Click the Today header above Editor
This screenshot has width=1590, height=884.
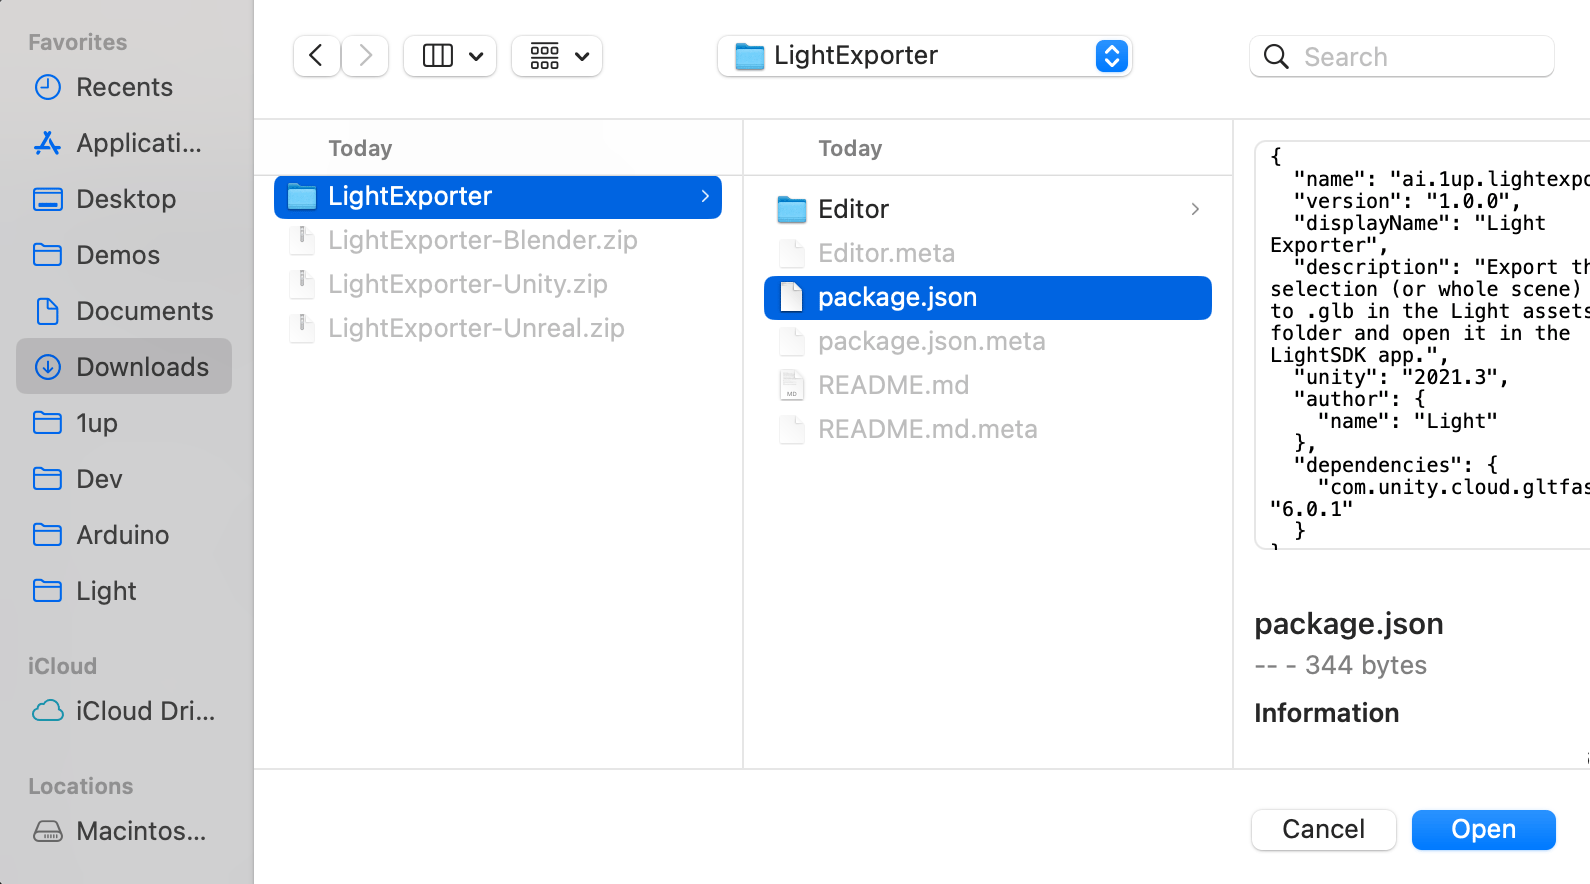pyautogui.click(x=850, y=149)
